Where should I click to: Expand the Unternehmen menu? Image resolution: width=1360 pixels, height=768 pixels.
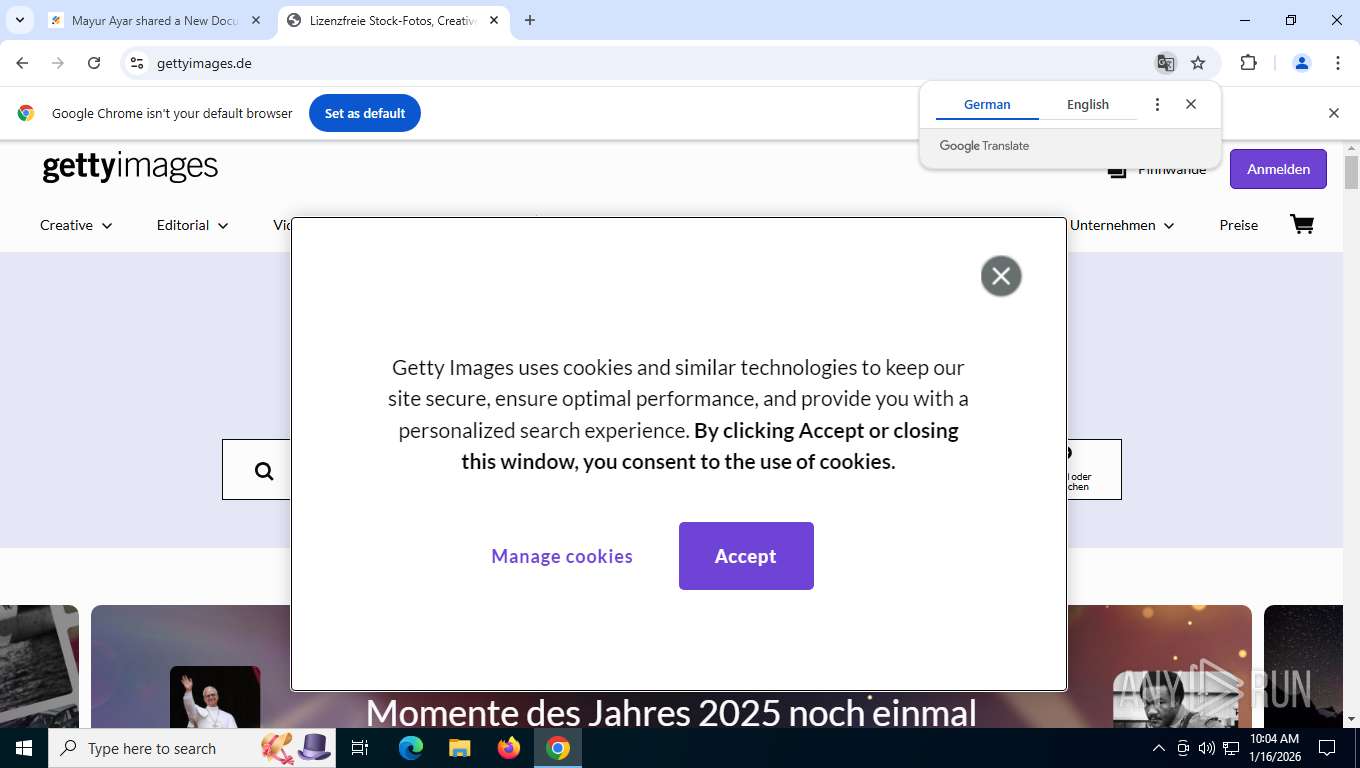1122,225
